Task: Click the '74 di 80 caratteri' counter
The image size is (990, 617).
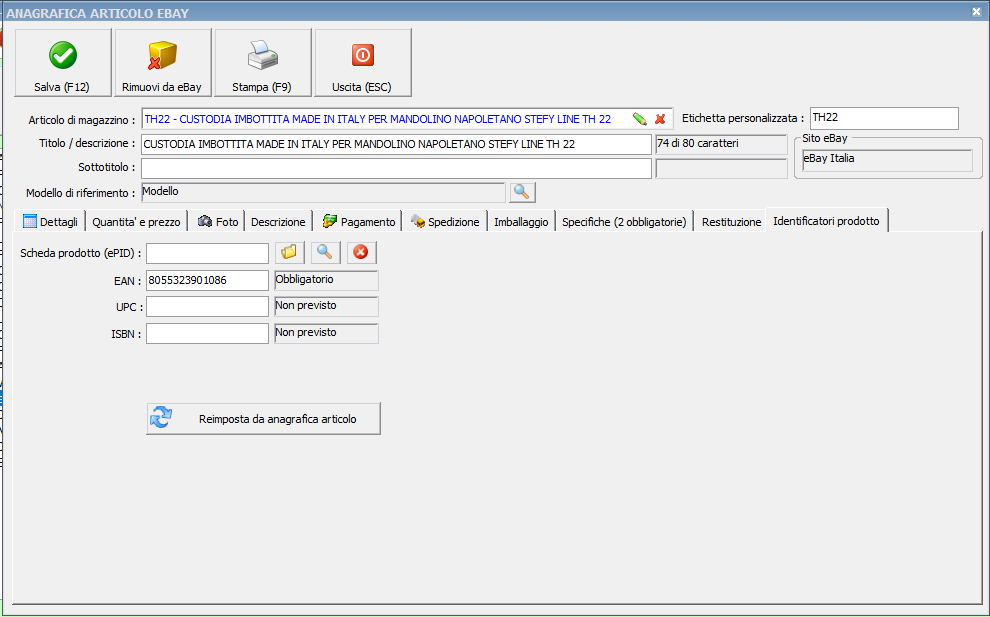Action: pos(722,145)
